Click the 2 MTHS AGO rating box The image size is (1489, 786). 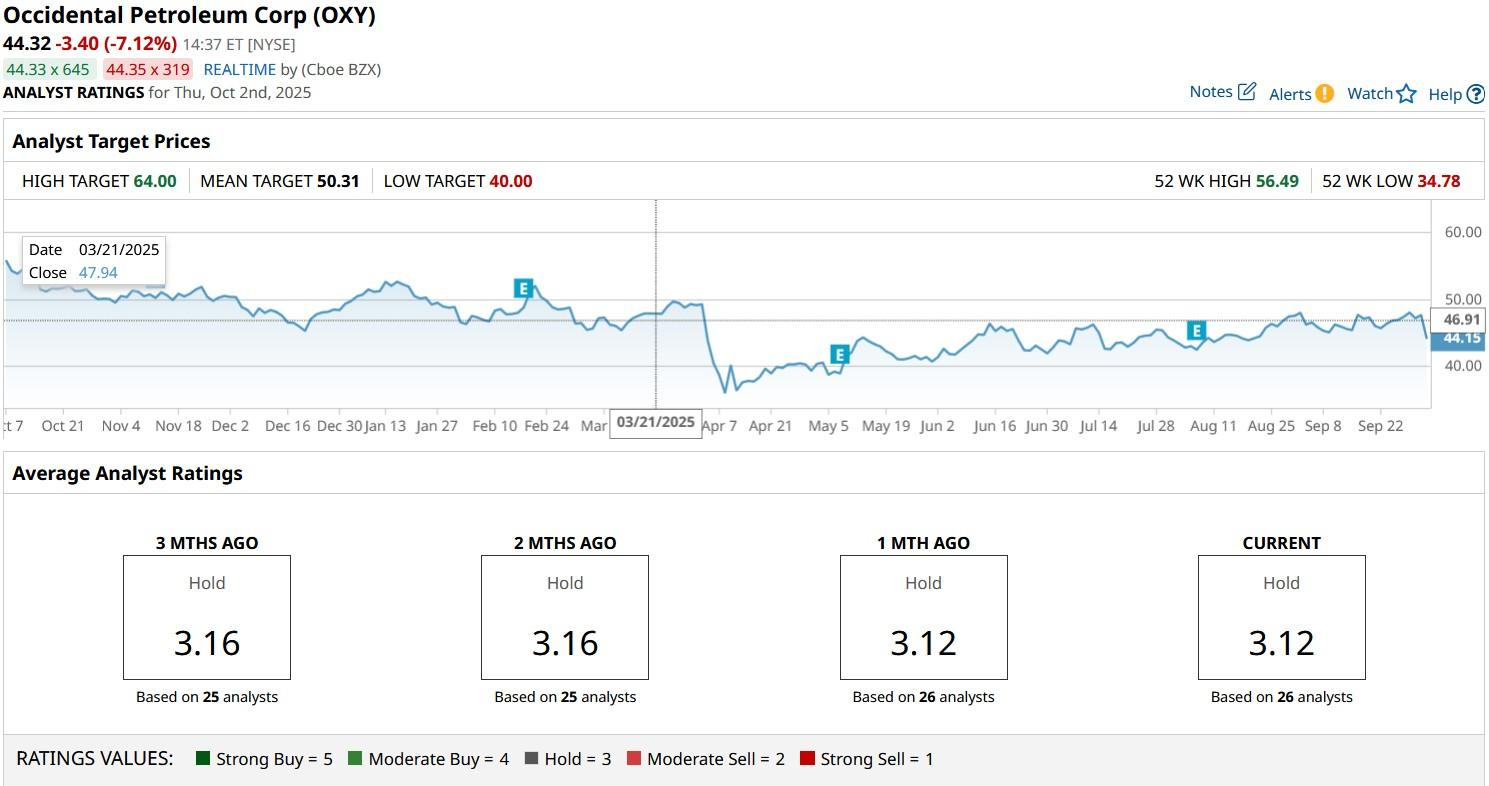pos(565,618)
